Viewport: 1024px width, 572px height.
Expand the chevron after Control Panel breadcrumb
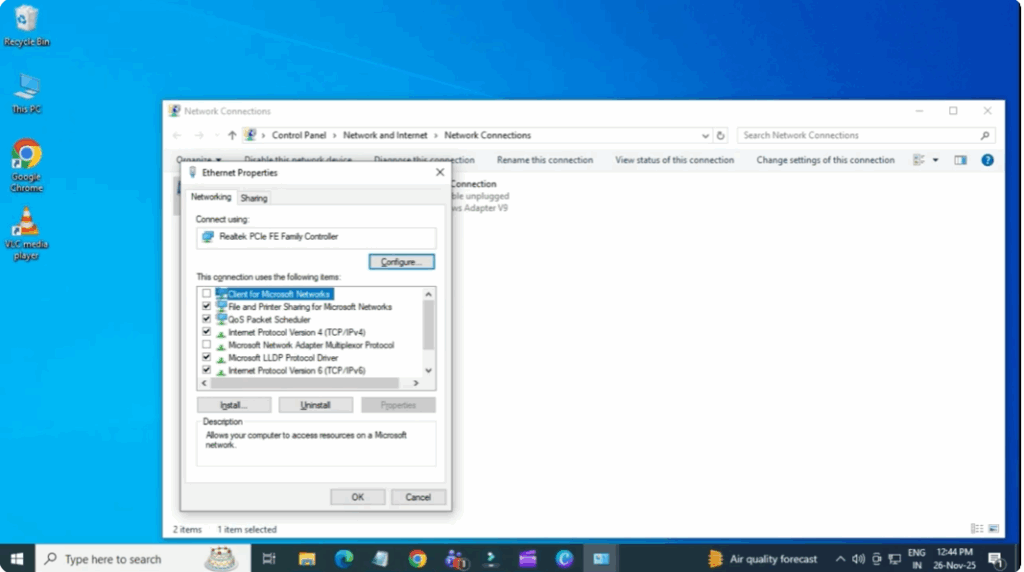pyautogui.click(x=334, y=135)
